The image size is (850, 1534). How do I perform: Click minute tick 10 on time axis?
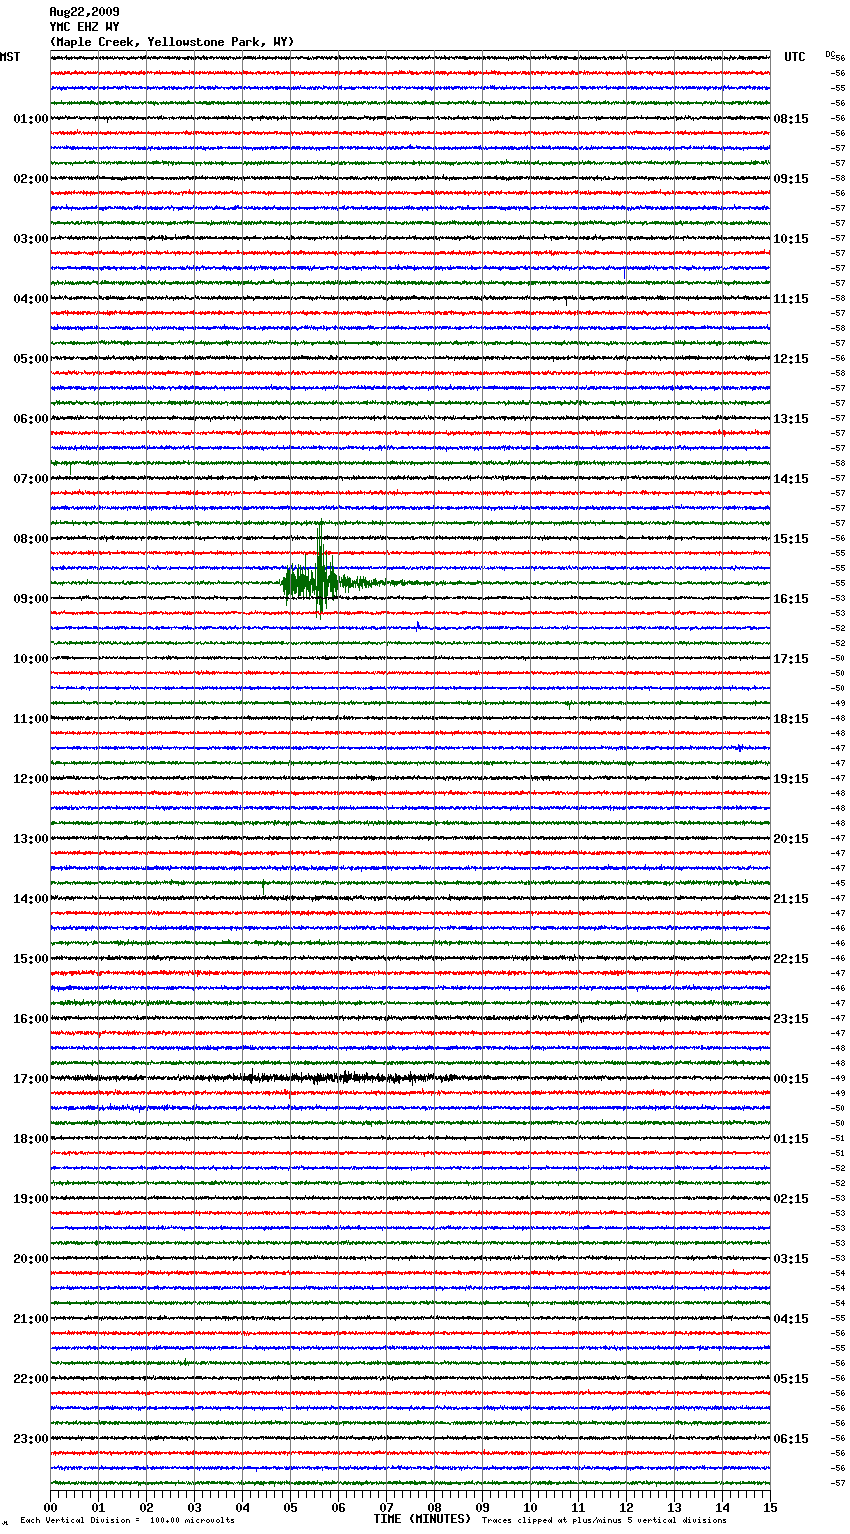coord(530,1508)
